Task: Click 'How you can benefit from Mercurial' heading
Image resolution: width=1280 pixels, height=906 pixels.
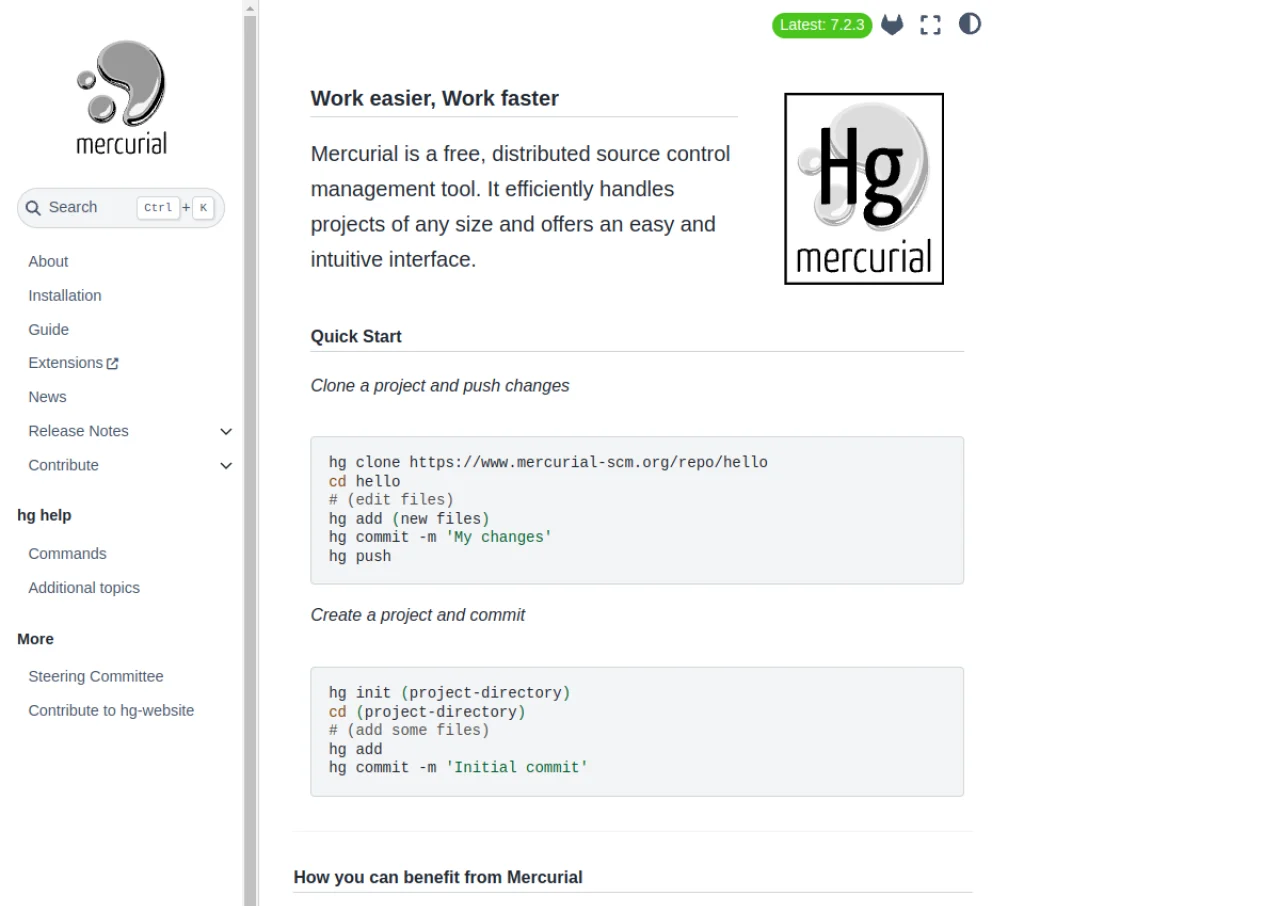Action: point(438,877)
